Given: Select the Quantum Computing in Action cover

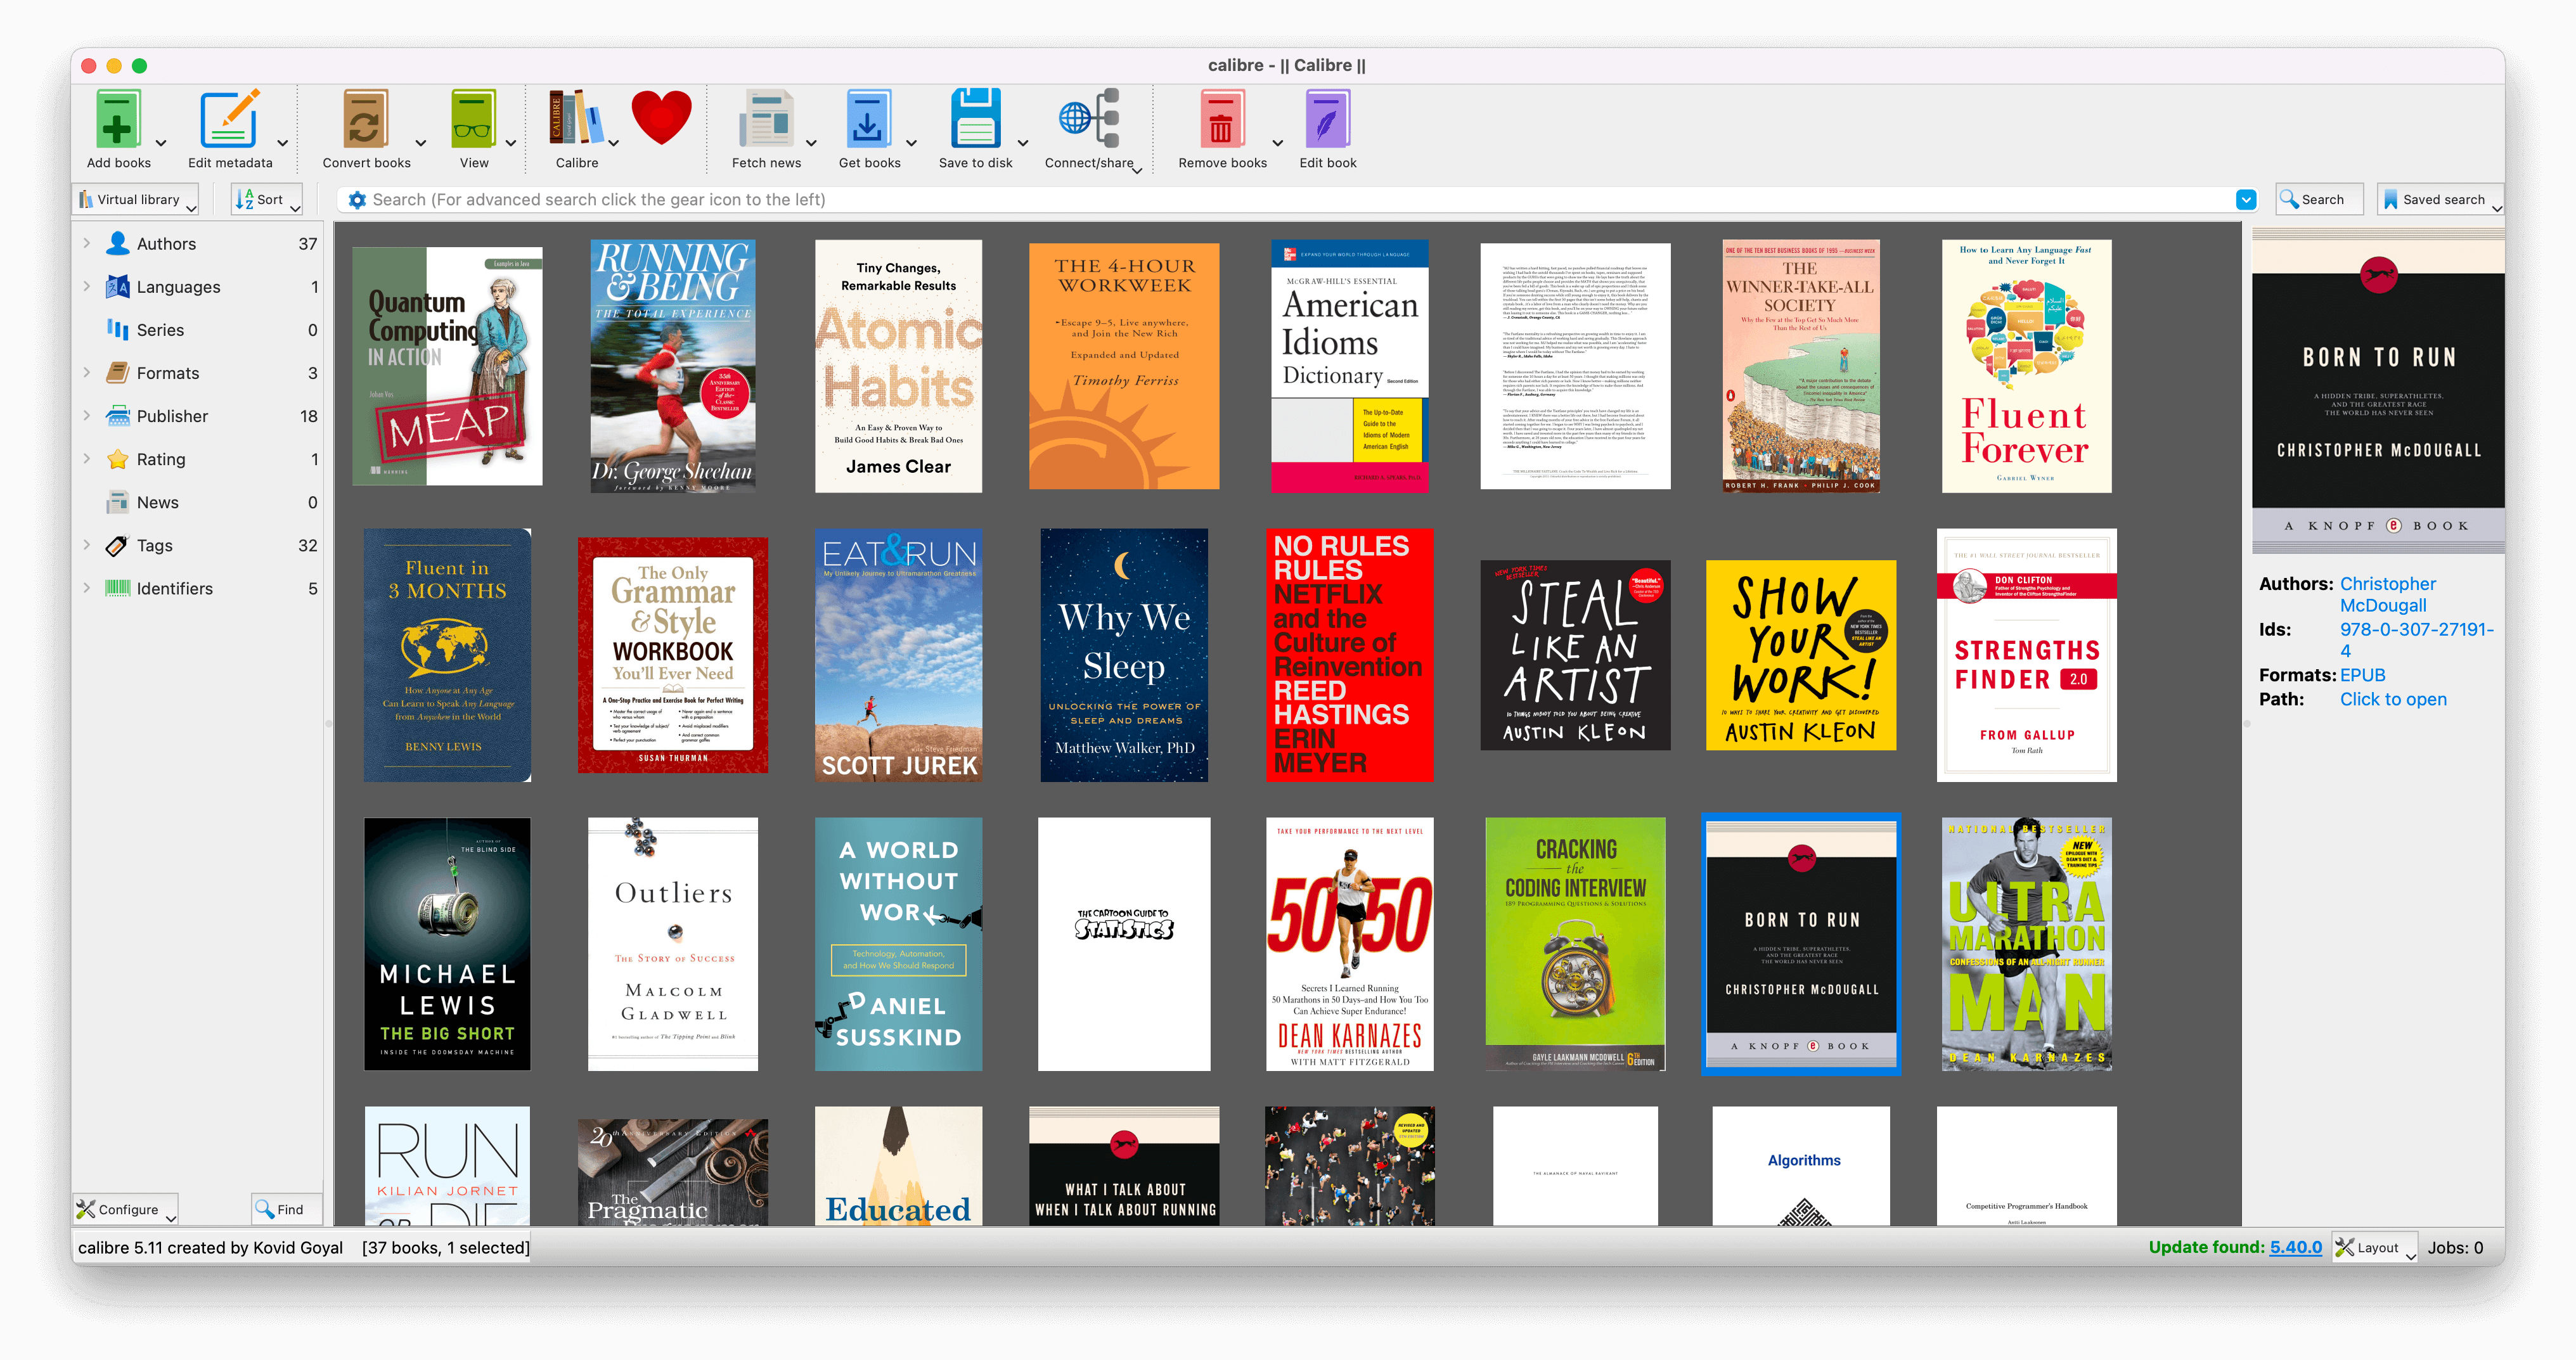Looking at the screenshot, I should pyautogui.click(x=447, y=366).
